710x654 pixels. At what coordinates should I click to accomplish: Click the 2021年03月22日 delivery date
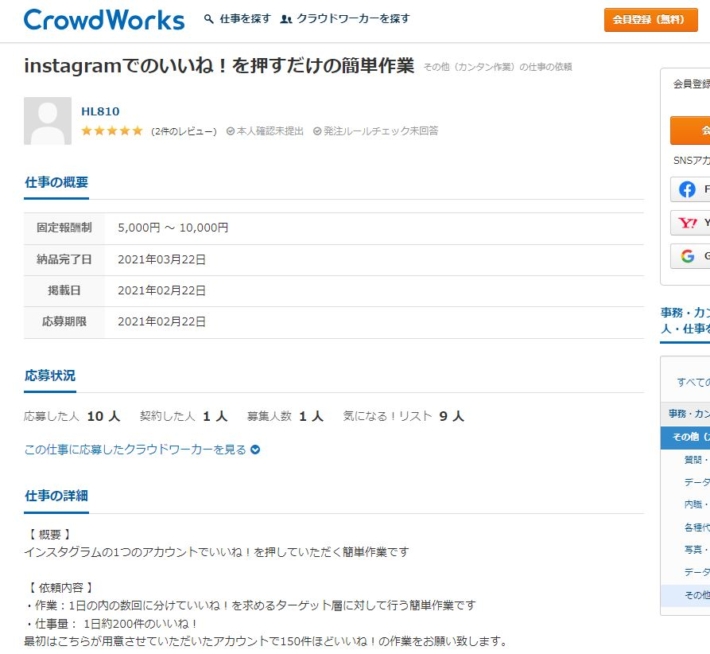click(x=162, y=260)
